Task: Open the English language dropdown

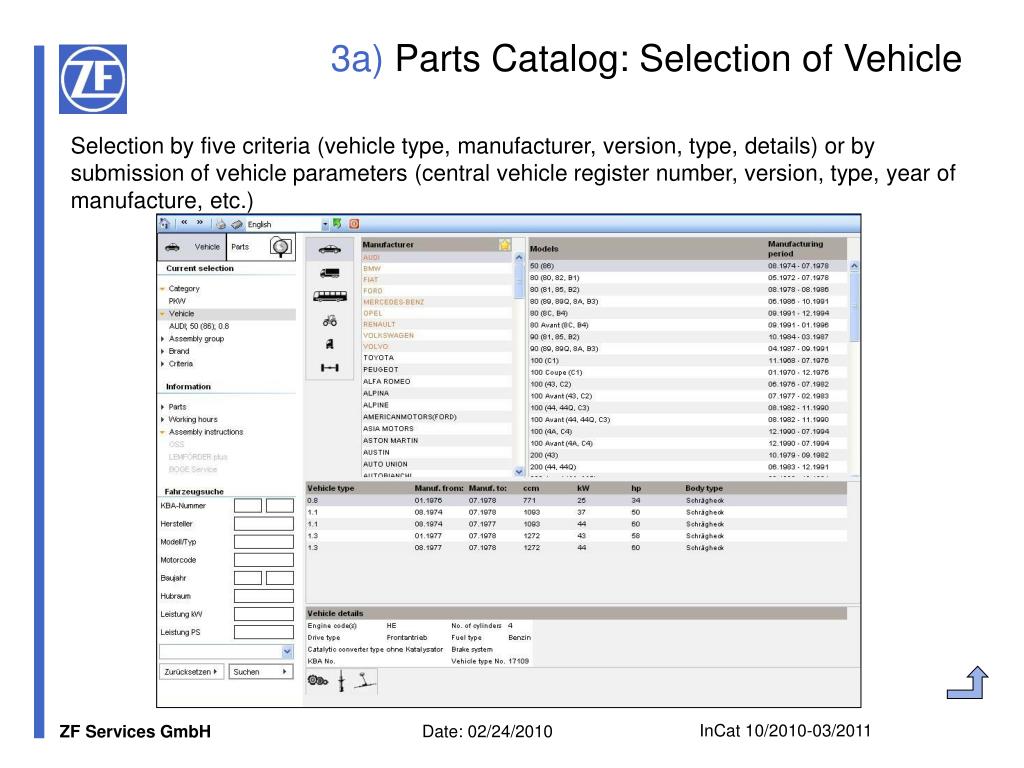Action: click(325, 225)
